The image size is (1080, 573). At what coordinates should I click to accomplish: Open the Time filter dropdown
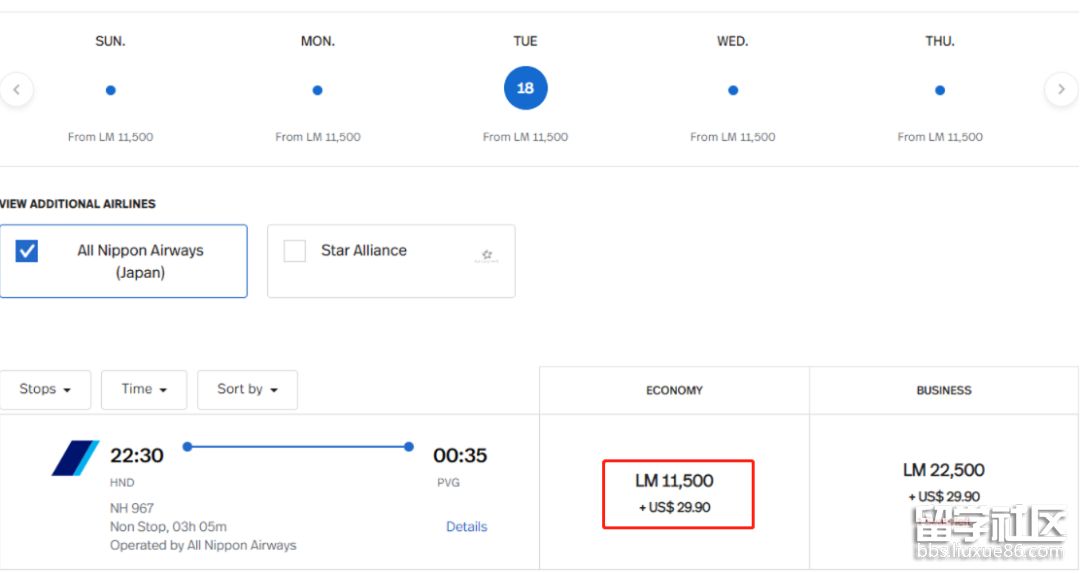[144, 390]
